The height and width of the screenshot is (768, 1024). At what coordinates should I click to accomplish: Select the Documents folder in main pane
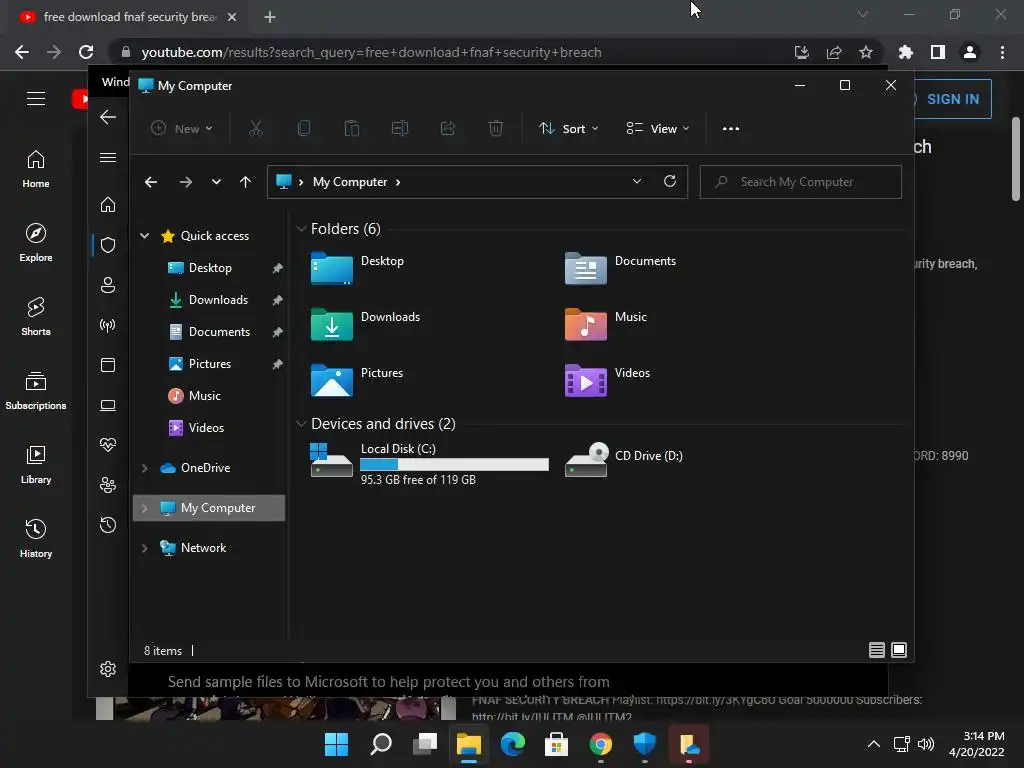[x=620, y=268]
